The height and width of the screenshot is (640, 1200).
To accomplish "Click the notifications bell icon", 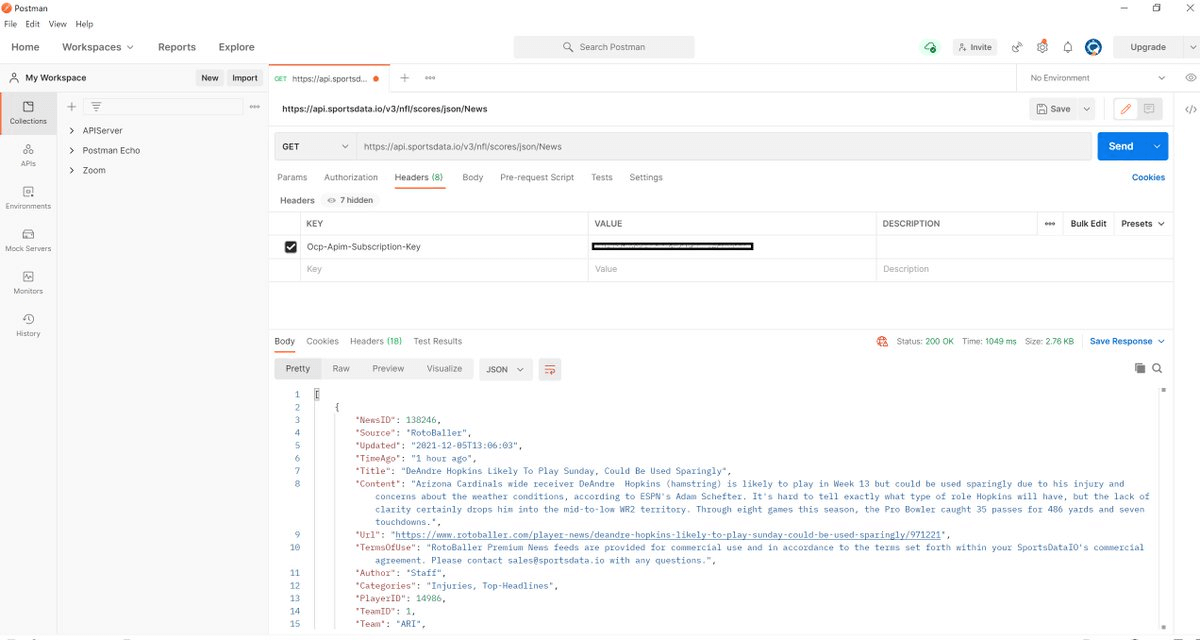I will coord(1068,47).
